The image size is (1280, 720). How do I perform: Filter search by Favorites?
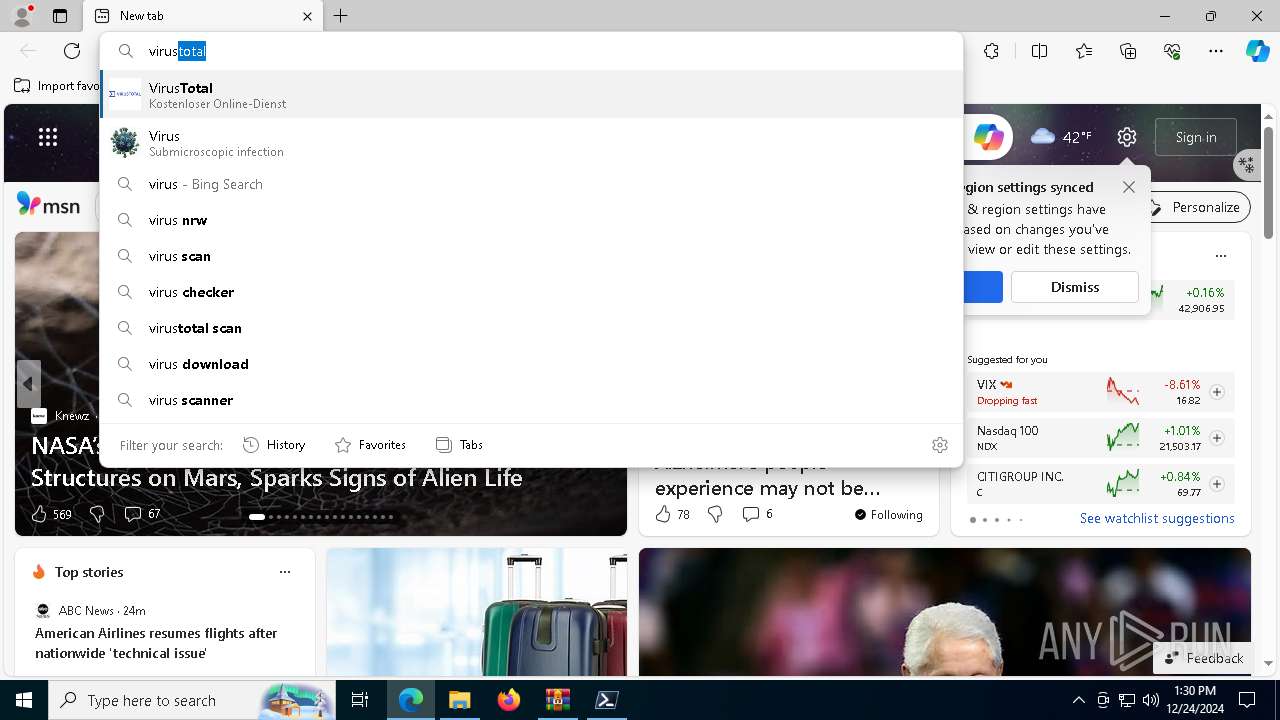pos(370,445)
